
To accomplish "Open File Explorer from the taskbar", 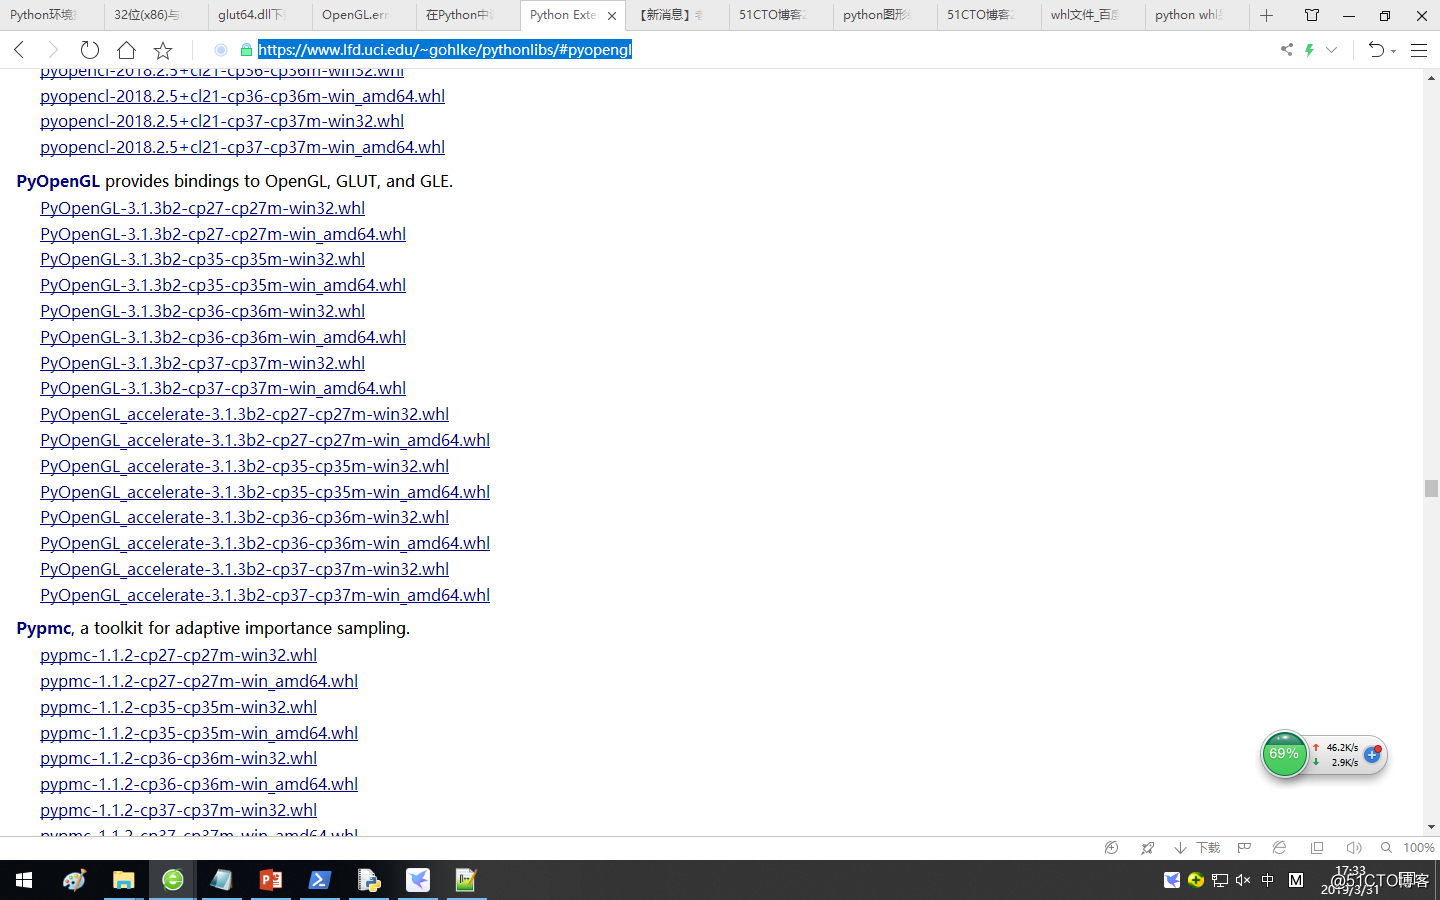I will (123, 880).
